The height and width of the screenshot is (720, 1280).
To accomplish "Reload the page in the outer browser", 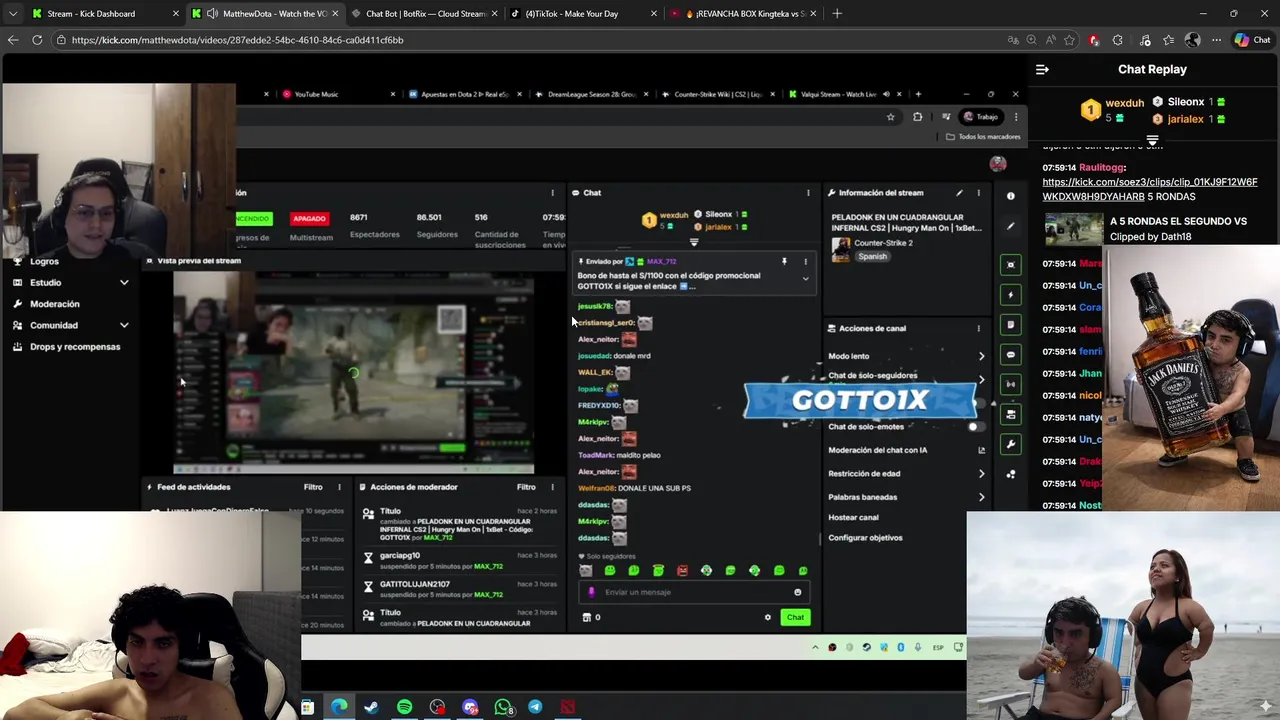I will coord(37,40).
